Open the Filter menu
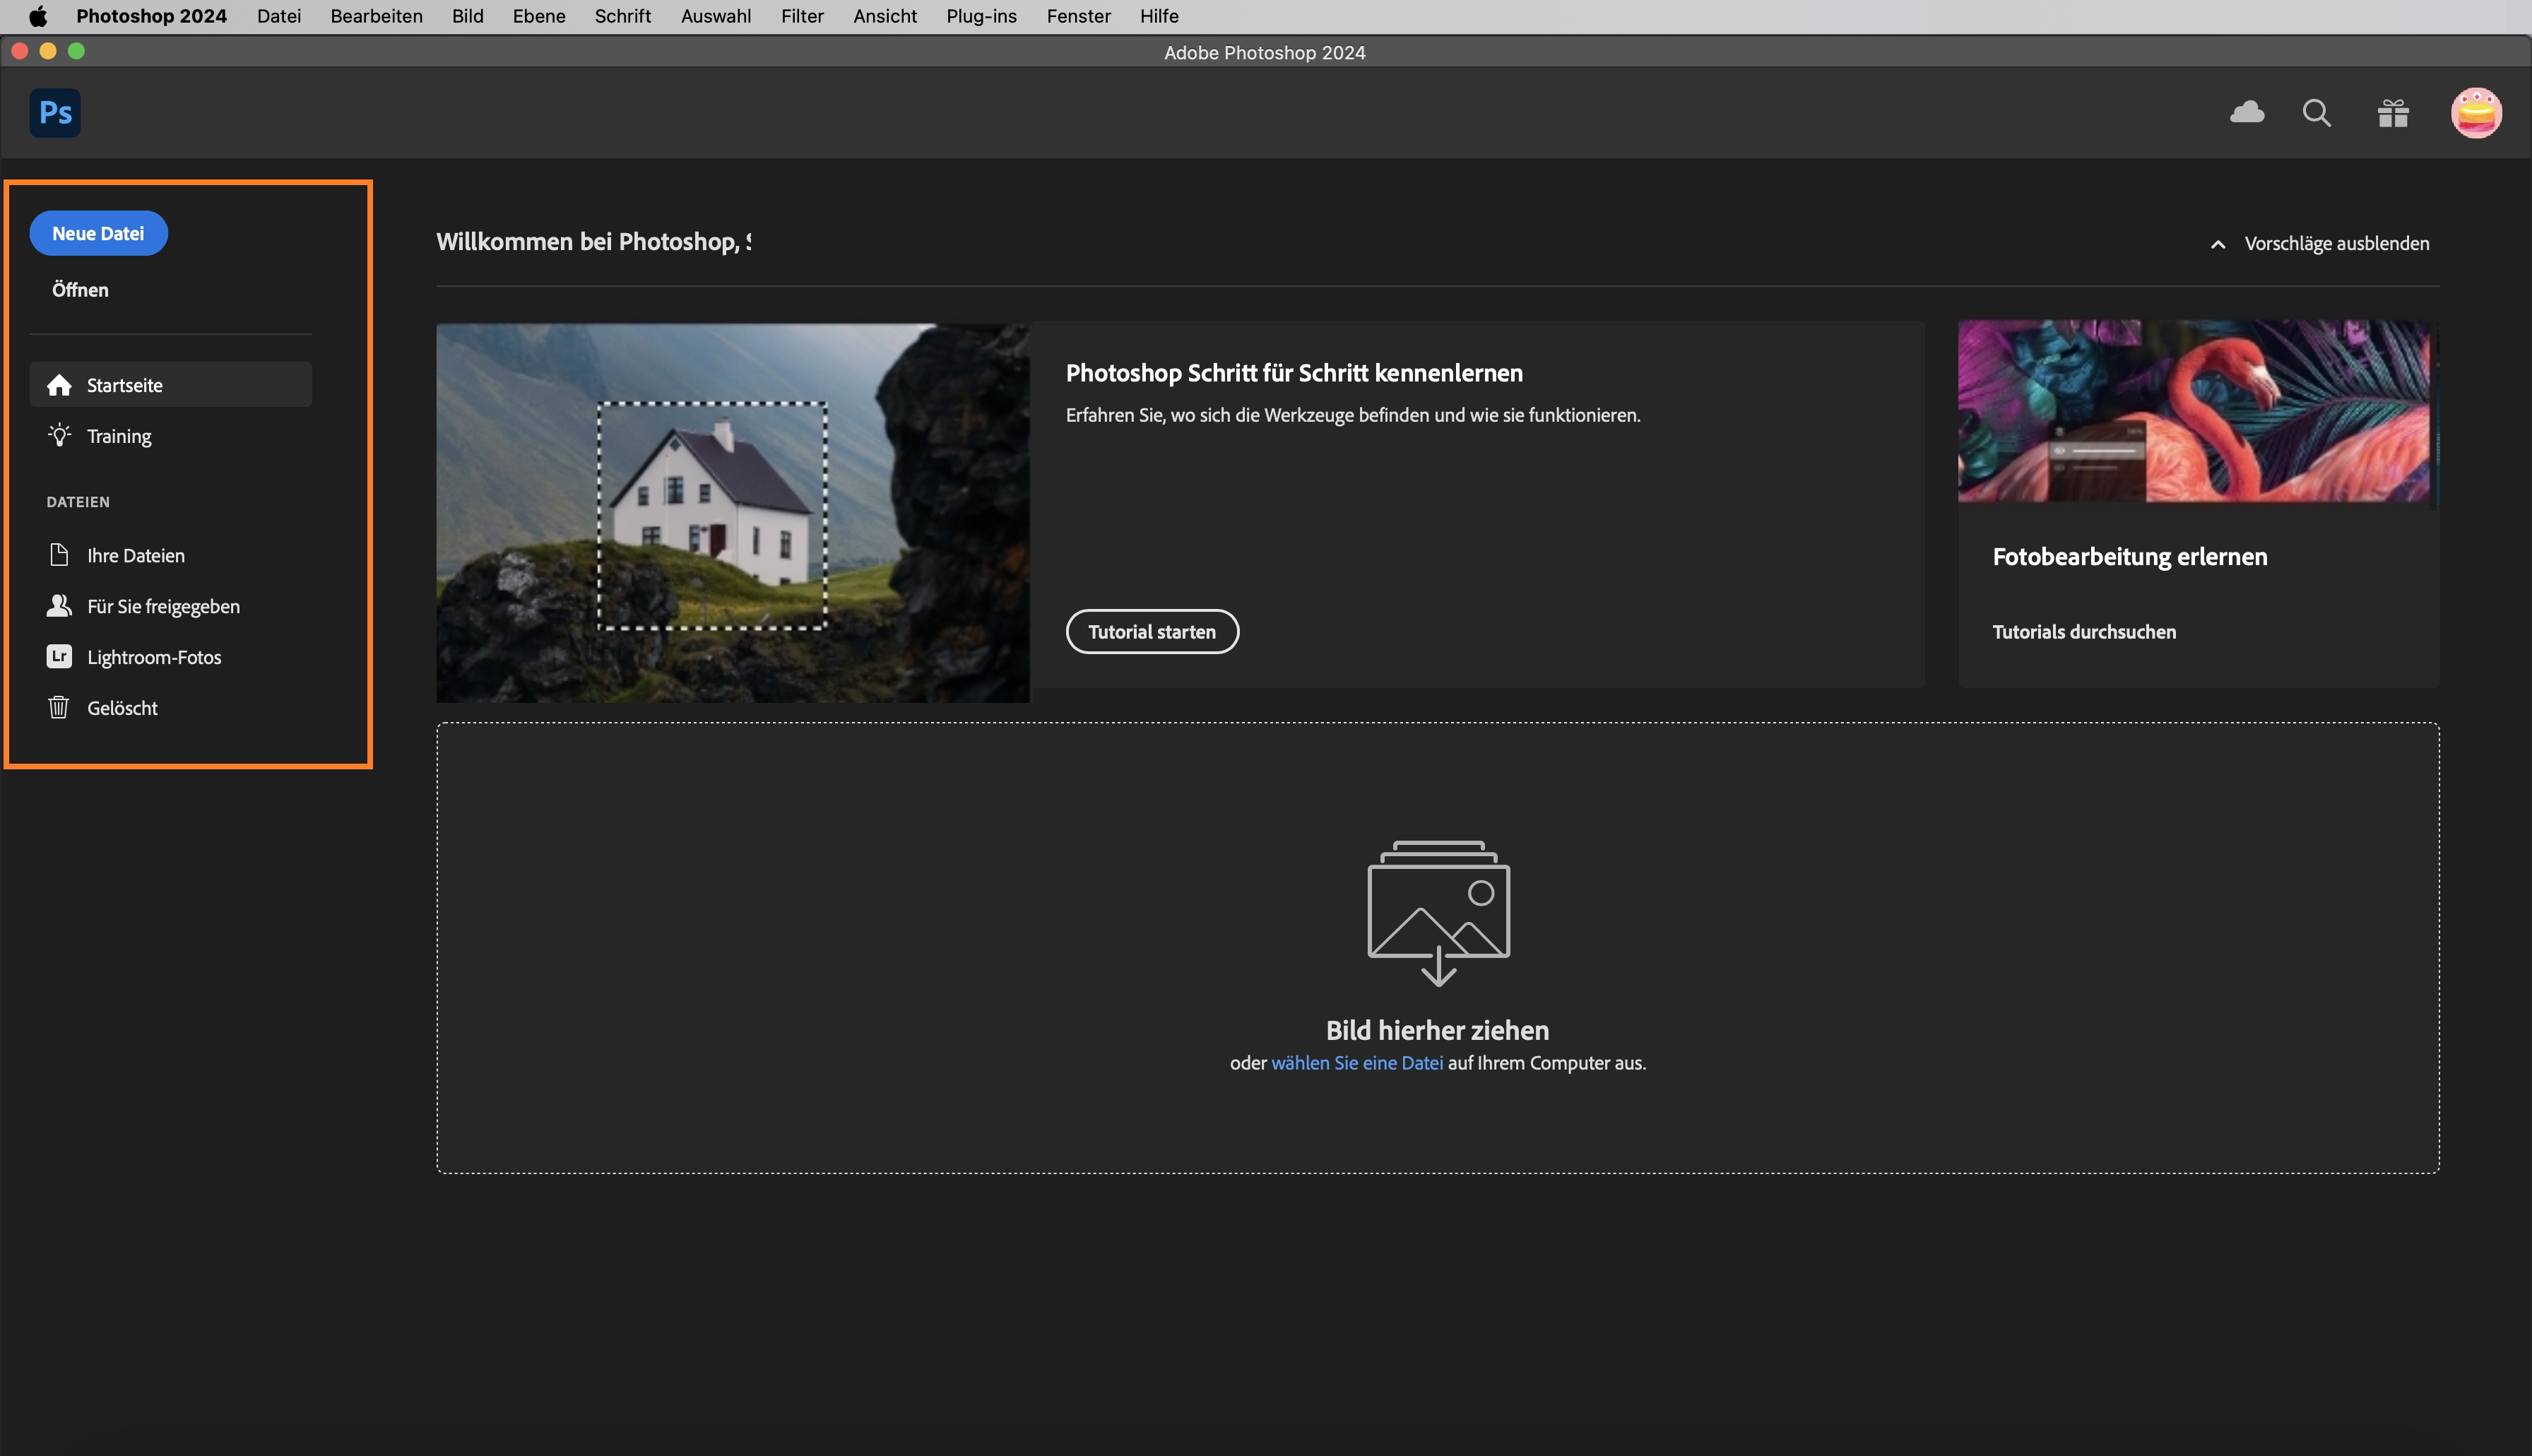2532x1456 pixels. click(802, 16)
